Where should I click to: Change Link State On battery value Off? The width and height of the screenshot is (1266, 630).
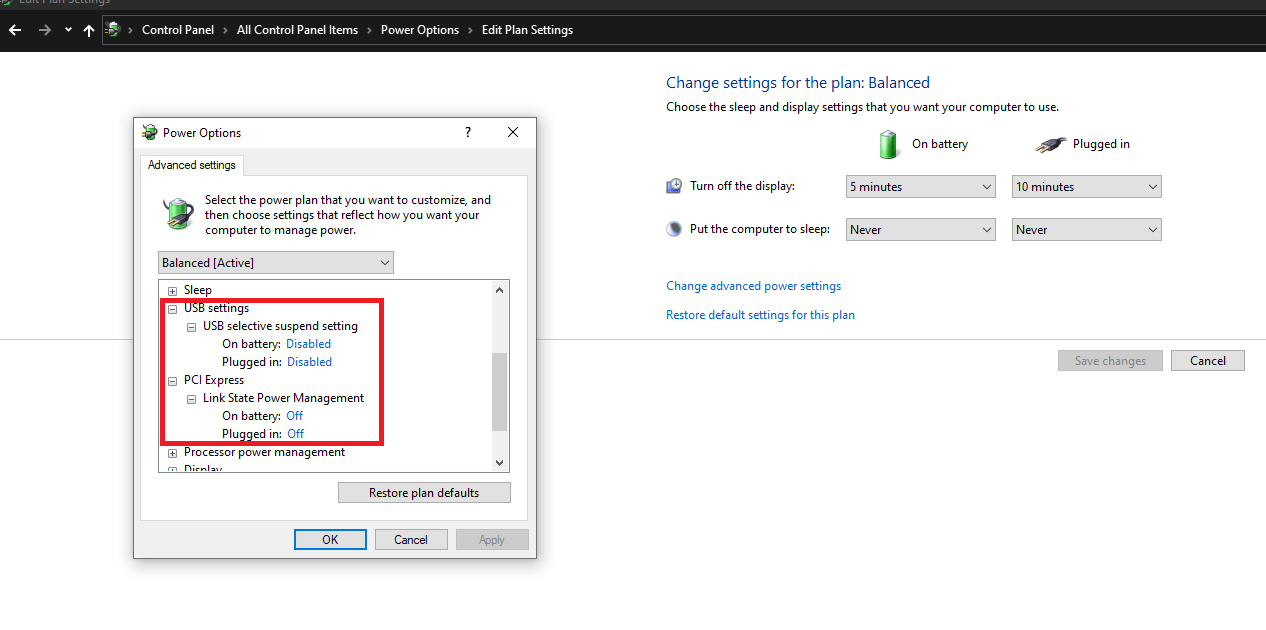coord(295,416)
